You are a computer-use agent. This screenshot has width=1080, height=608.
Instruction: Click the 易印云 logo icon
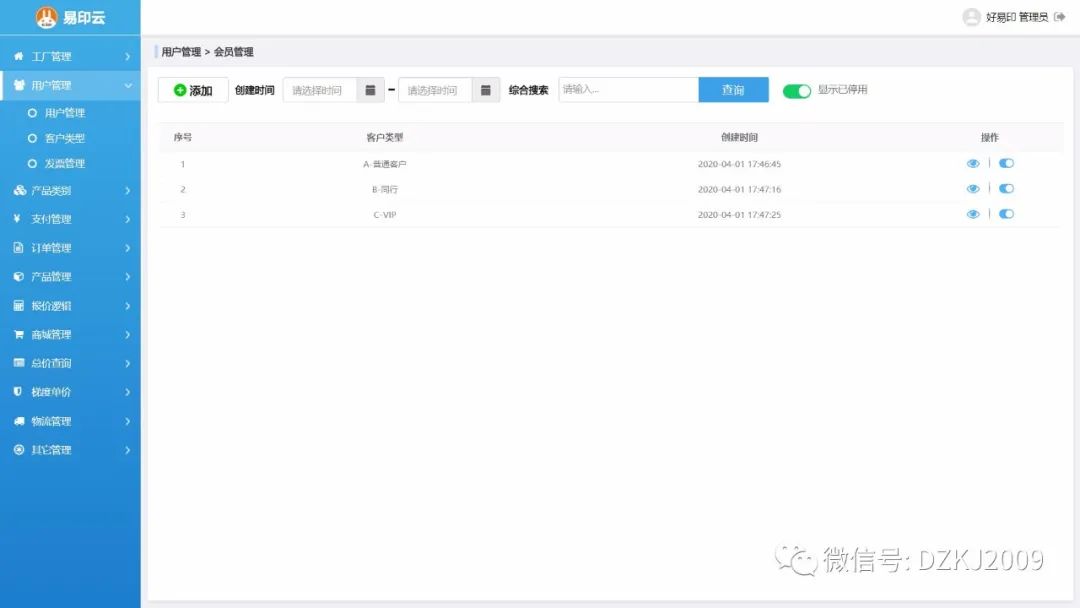tap(46, 17)
